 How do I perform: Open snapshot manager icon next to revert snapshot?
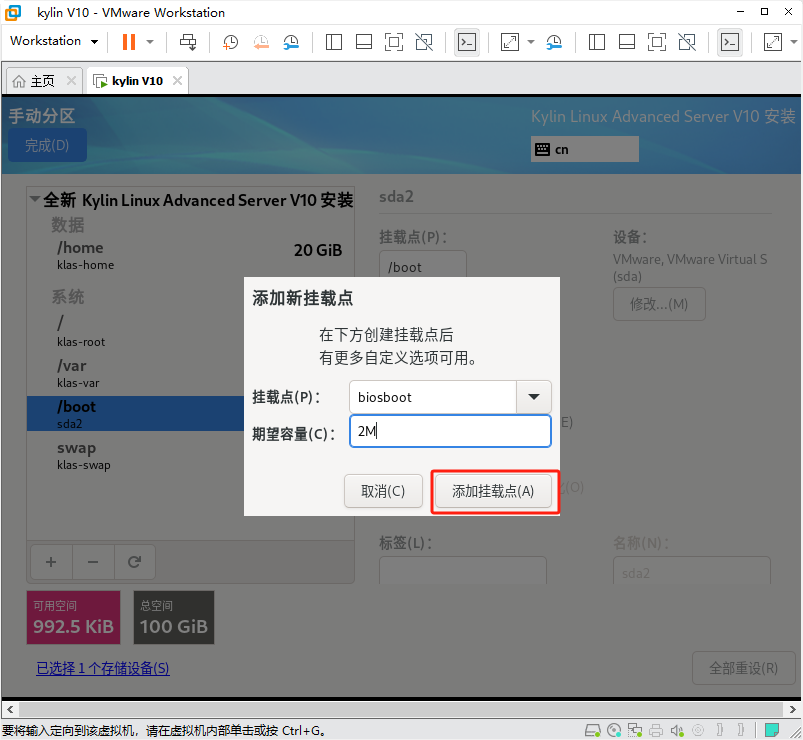pos(291,42)
